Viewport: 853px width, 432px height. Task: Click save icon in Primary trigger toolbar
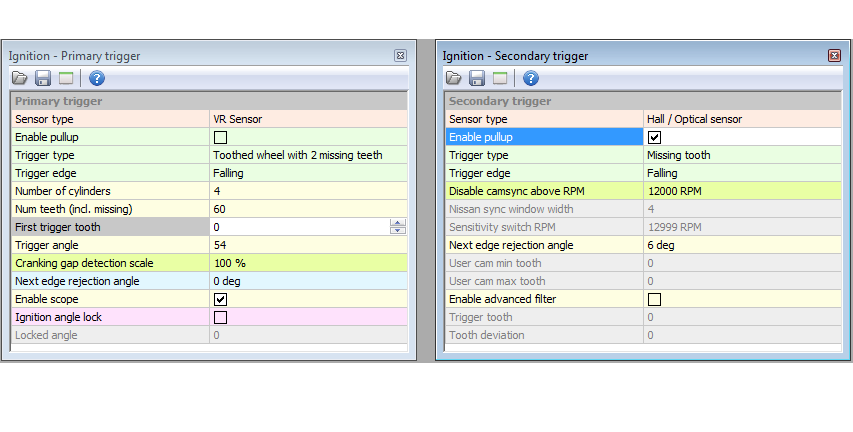tap(42, 78)
